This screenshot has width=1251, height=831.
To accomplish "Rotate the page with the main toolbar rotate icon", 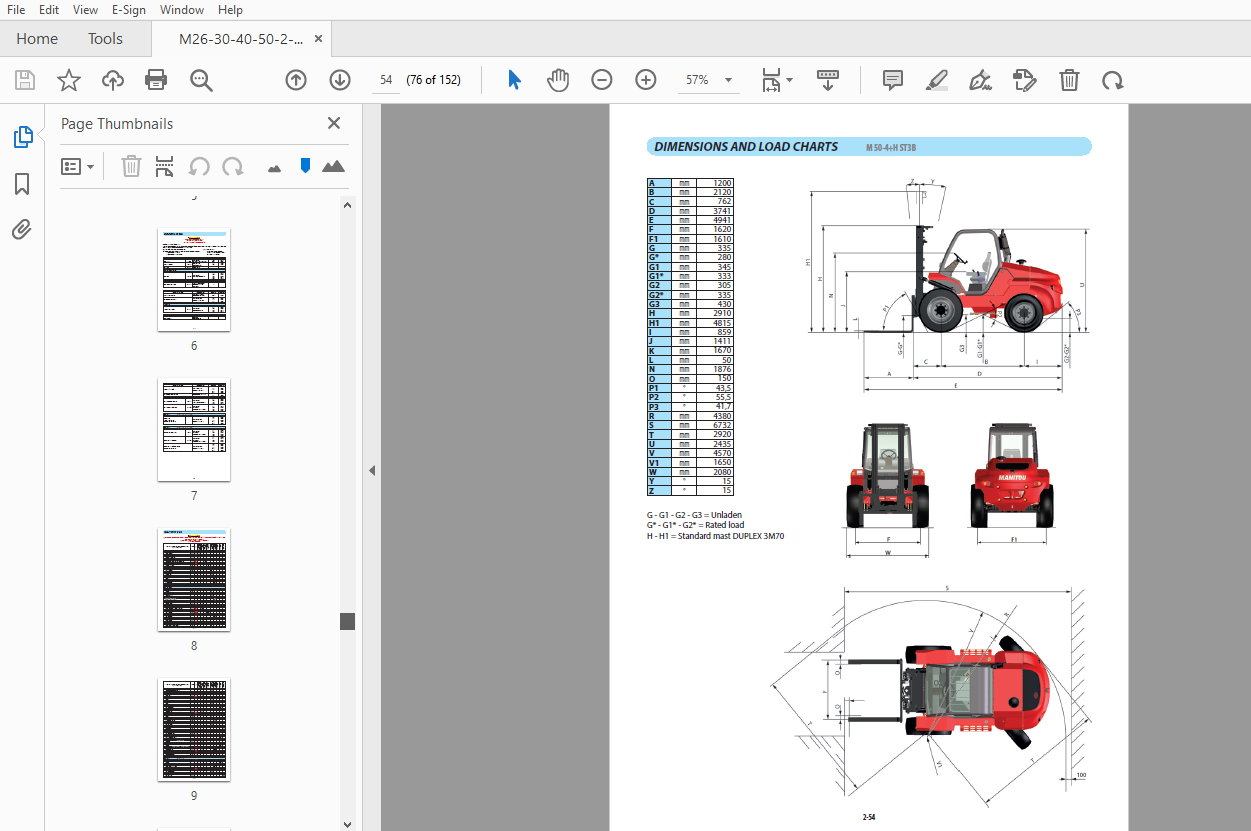I will [1112, 80].
